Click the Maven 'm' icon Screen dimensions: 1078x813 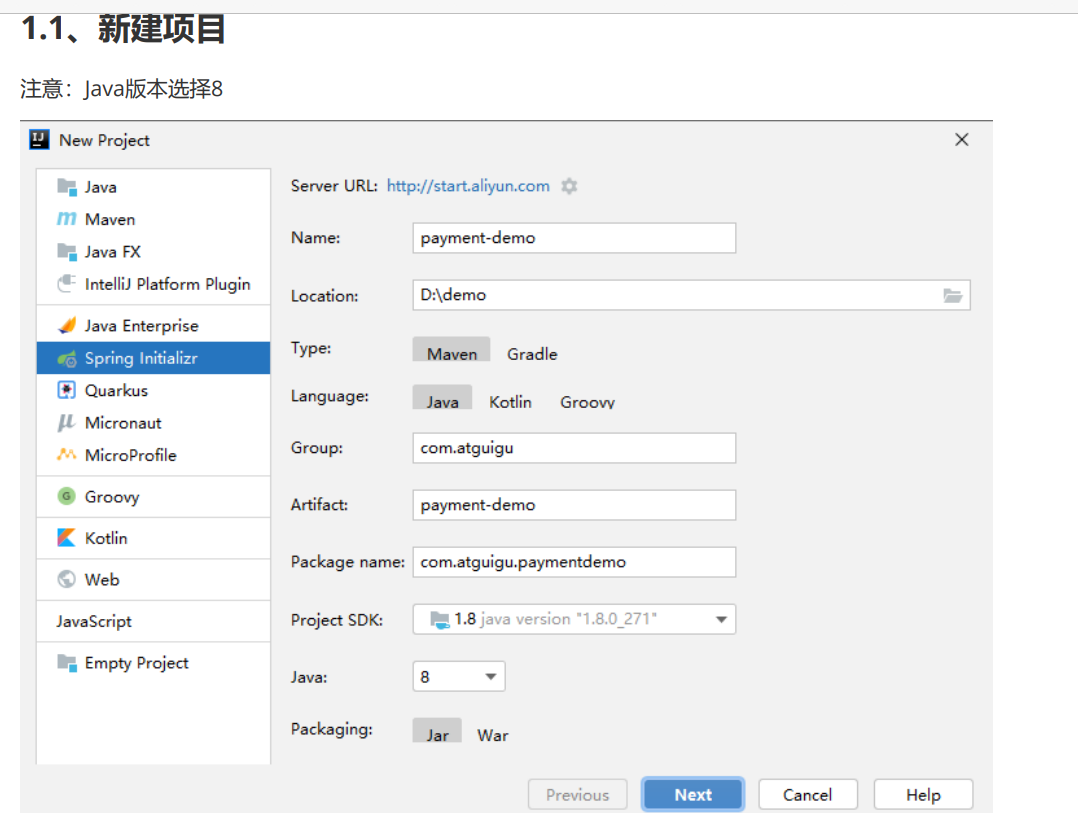coord(67,219)
